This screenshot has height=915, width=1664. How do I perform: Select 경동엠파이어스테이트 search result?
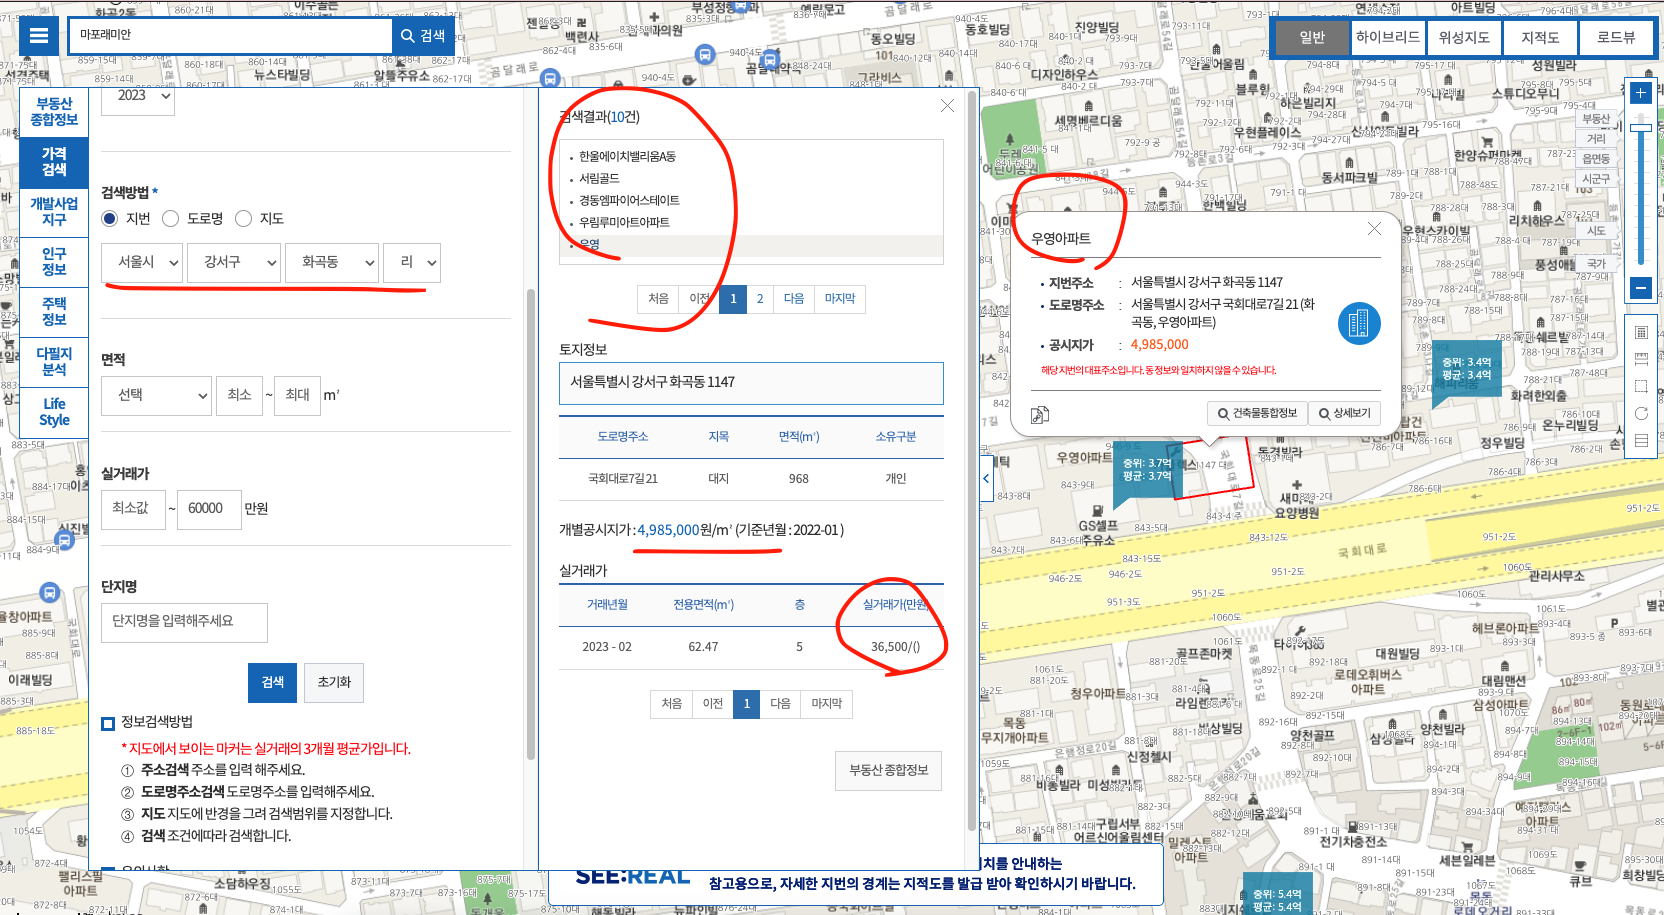[x=629, y=201]
